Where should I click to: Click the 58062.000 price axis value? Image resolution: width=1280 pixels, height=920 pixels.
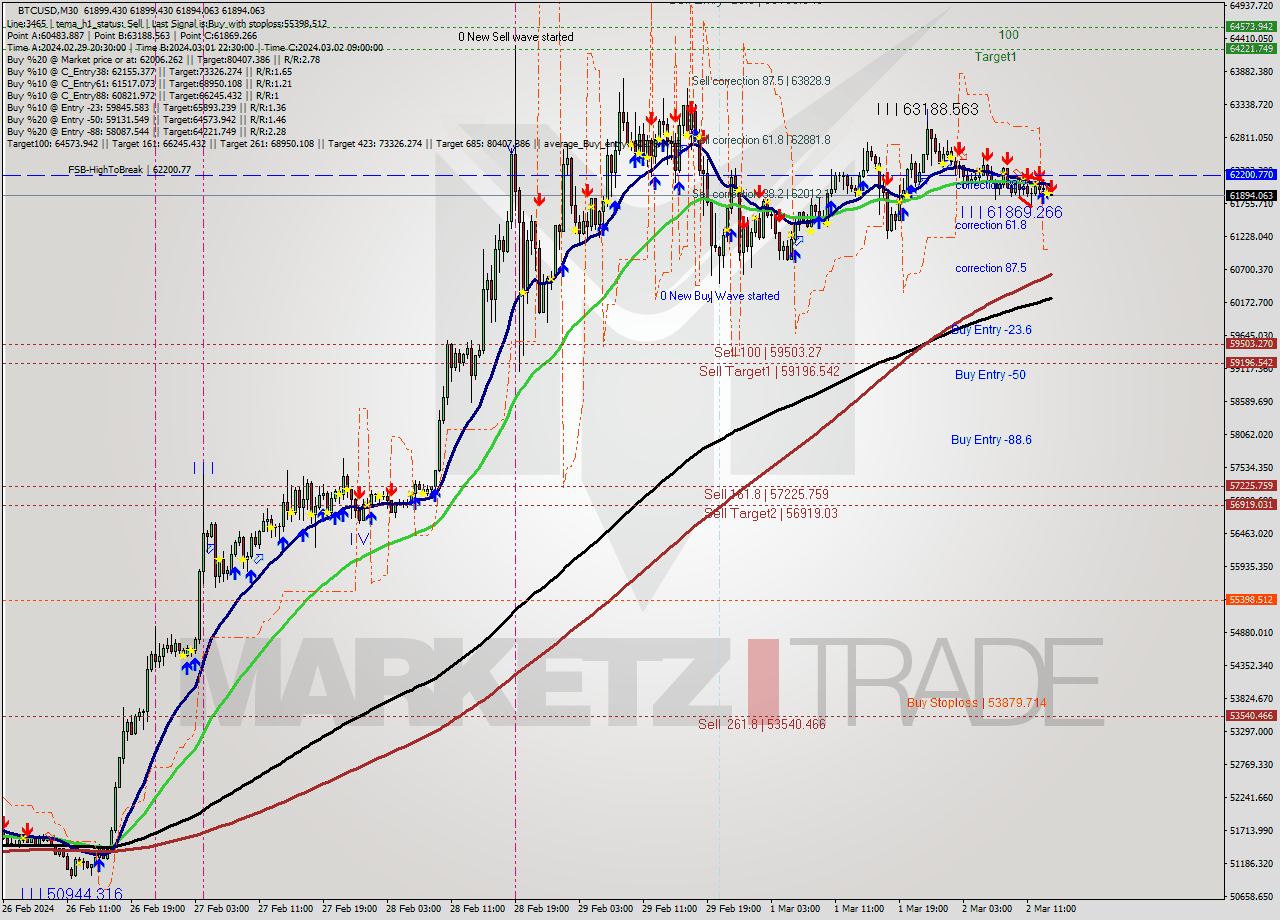pos(1250,435)
